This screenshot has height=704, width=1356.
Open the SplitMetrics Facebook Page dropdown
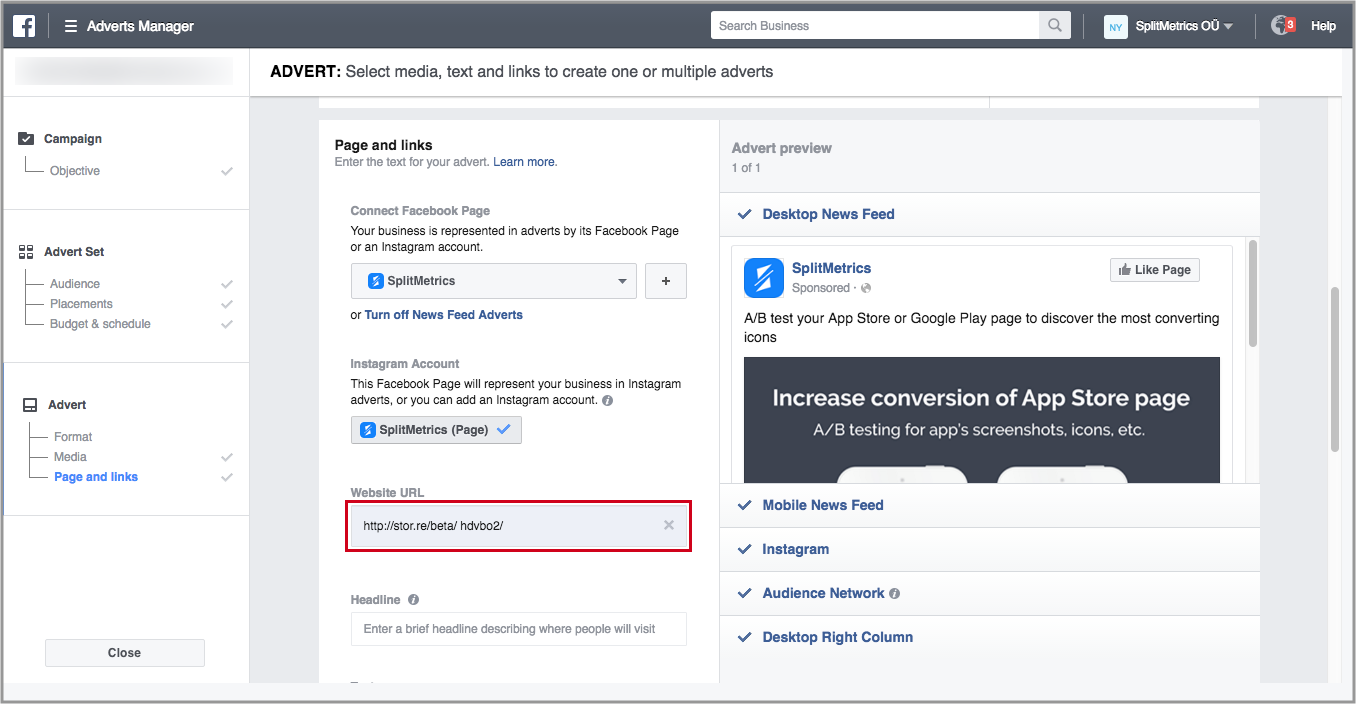(x=494, y=281)
